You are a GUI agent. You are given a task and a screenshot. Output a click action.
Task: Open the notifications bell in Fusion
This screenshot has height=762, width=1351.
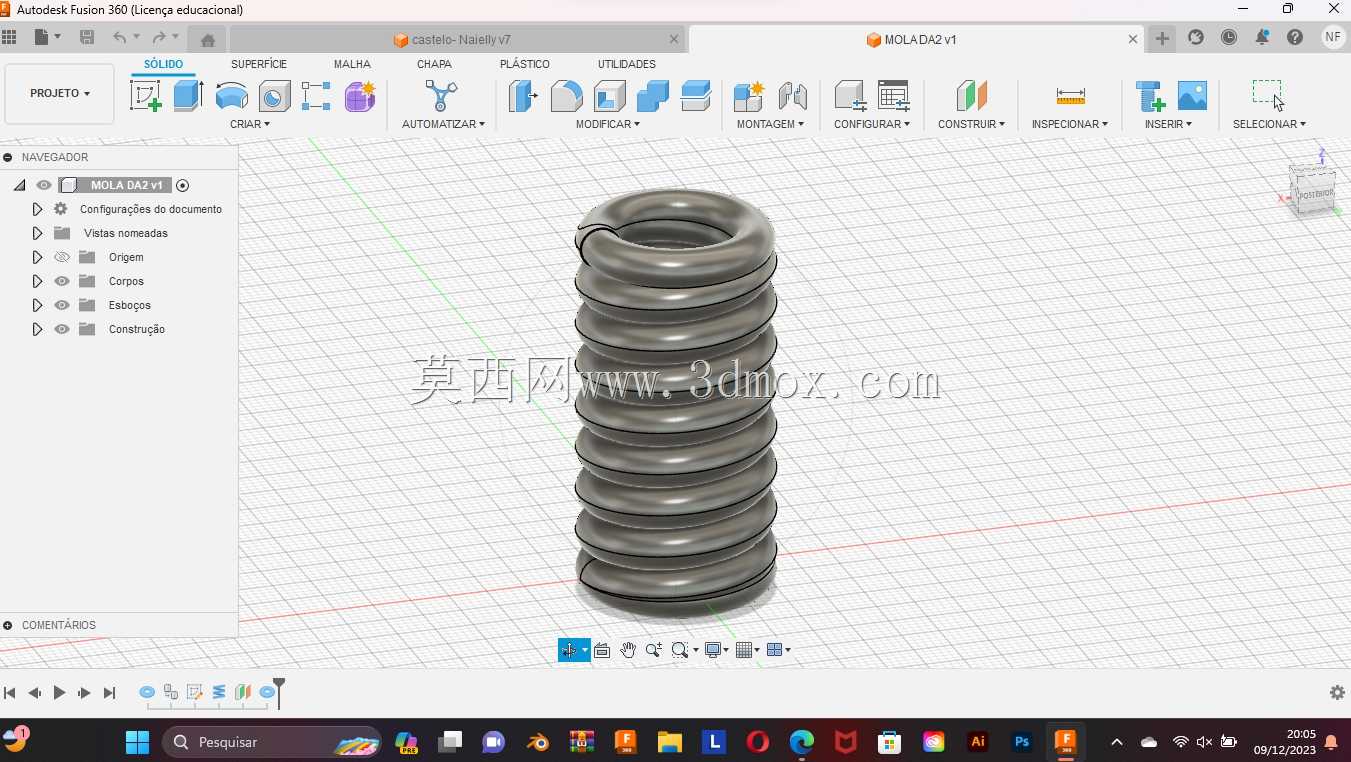tap(1262, 38)
